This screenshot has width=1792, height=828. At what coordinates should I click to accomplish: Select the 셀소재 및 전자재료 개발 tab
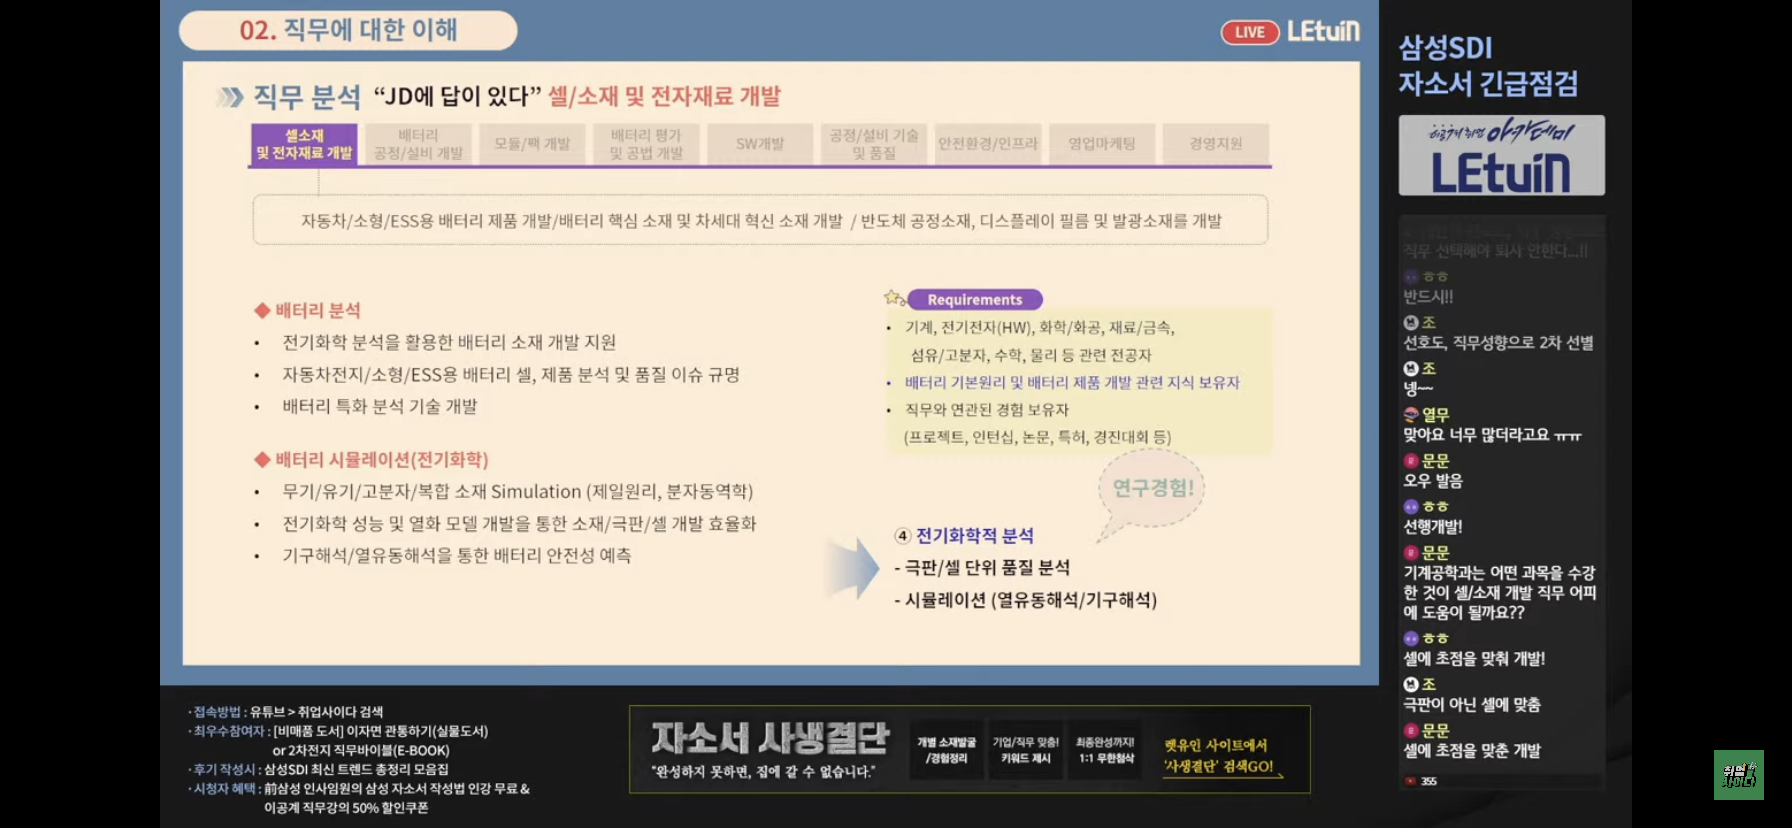304,144
